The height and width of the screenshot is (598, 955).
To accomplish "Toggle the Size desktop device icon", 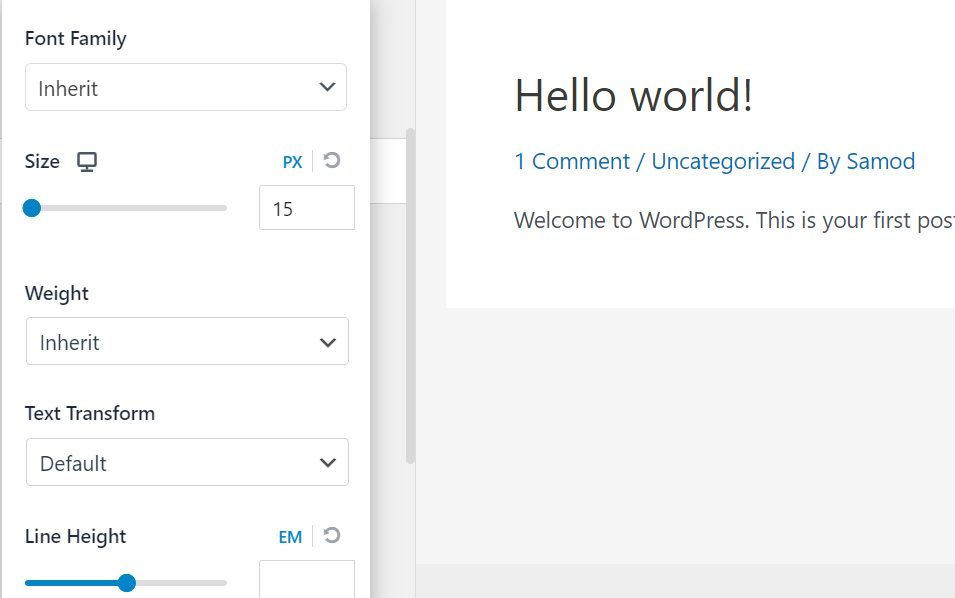I will pyautogui.click(x=87, y=162).
